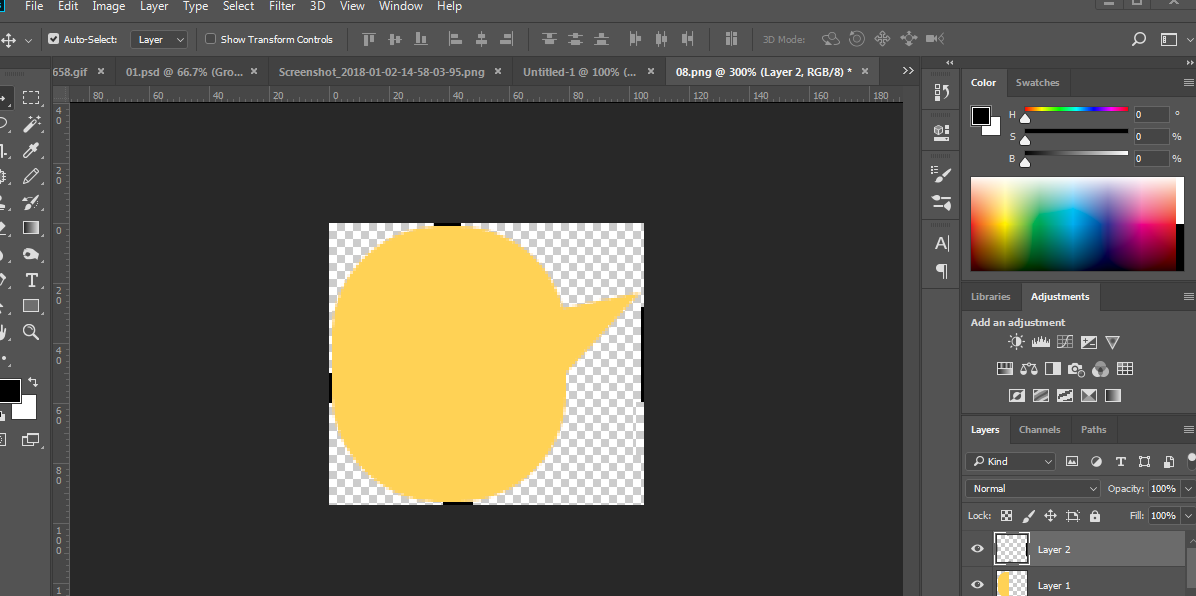Switch to the Channels tab
This screenshot has height=596, width=1196.
click(x=1040, y=430)
